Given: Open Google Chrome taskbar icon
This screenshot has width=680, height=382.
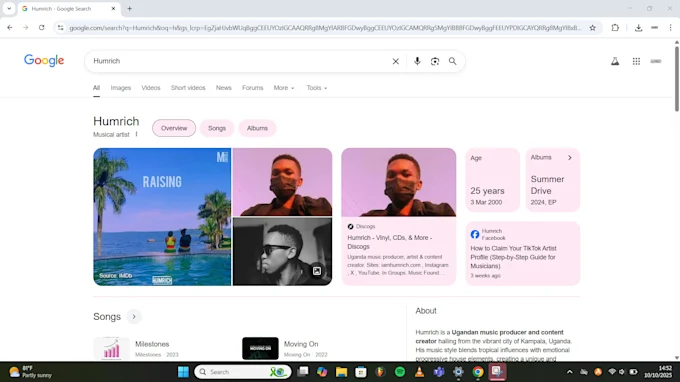Looking at the screenshot, I should point(478,372).
